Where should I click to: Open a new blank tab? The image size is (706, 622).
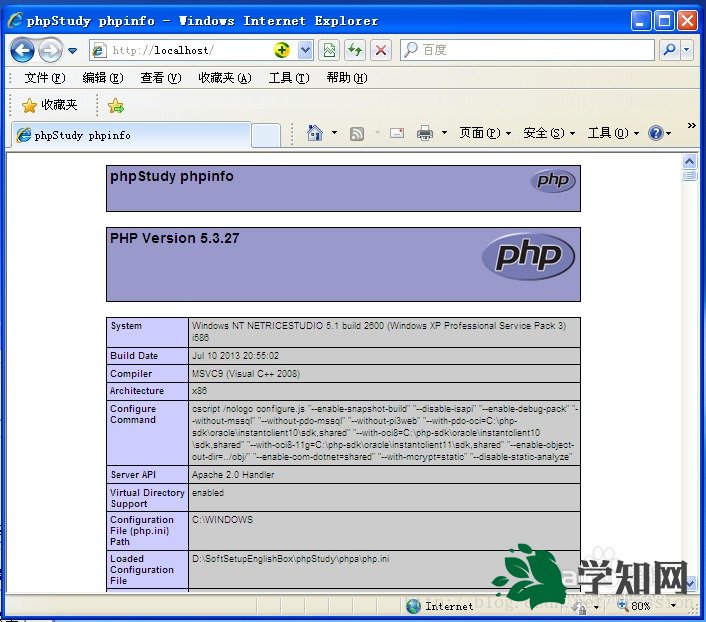[266, 136]
